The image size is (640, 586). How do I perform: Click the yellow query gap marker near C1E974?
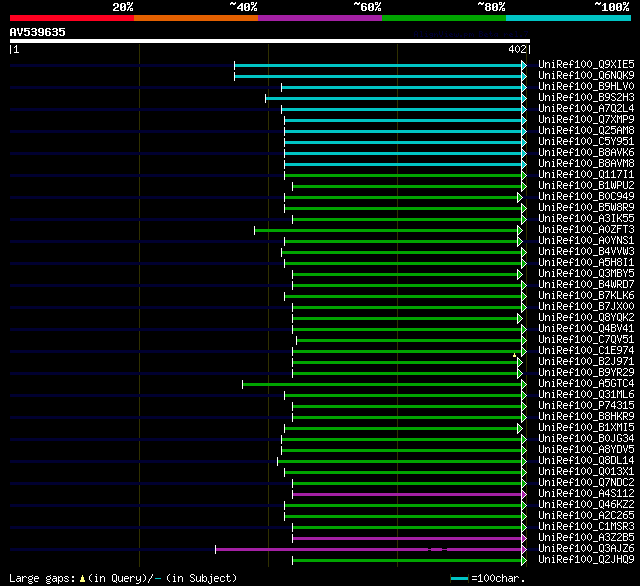[x=514, y=355]
